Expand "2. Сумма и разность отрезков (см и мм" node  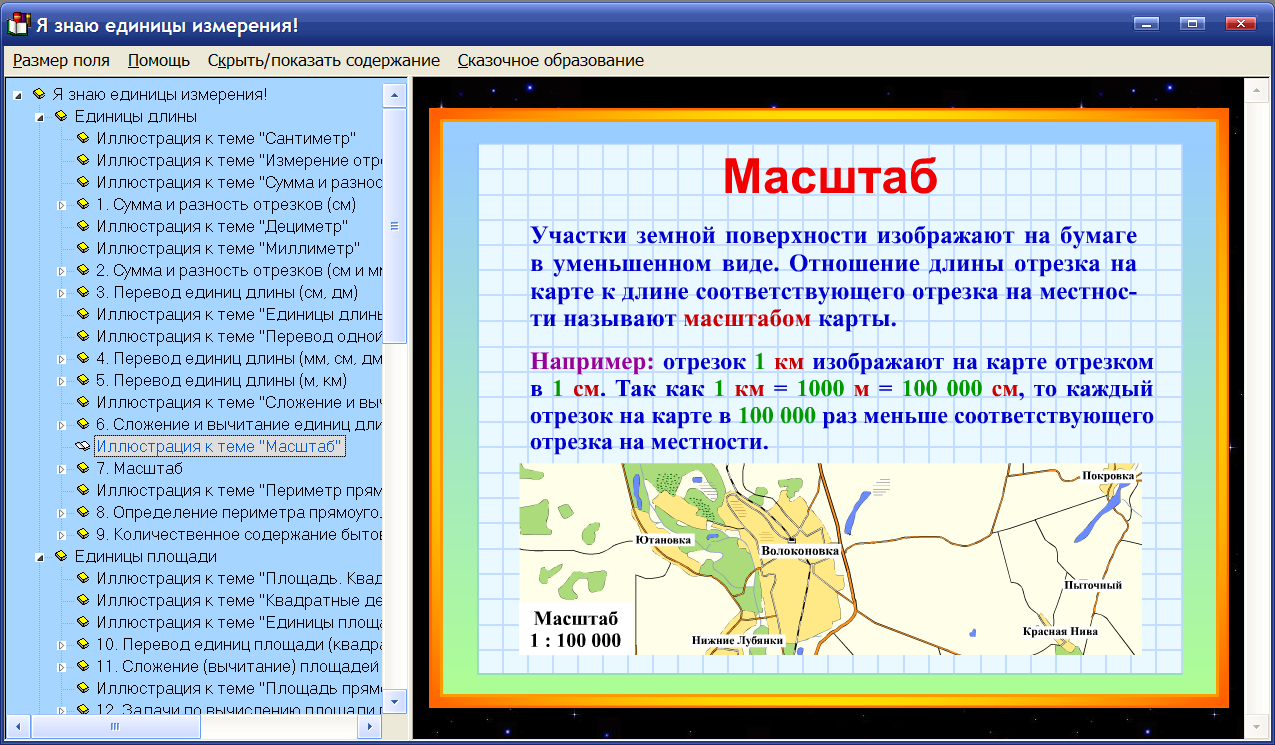coord(61,271)
